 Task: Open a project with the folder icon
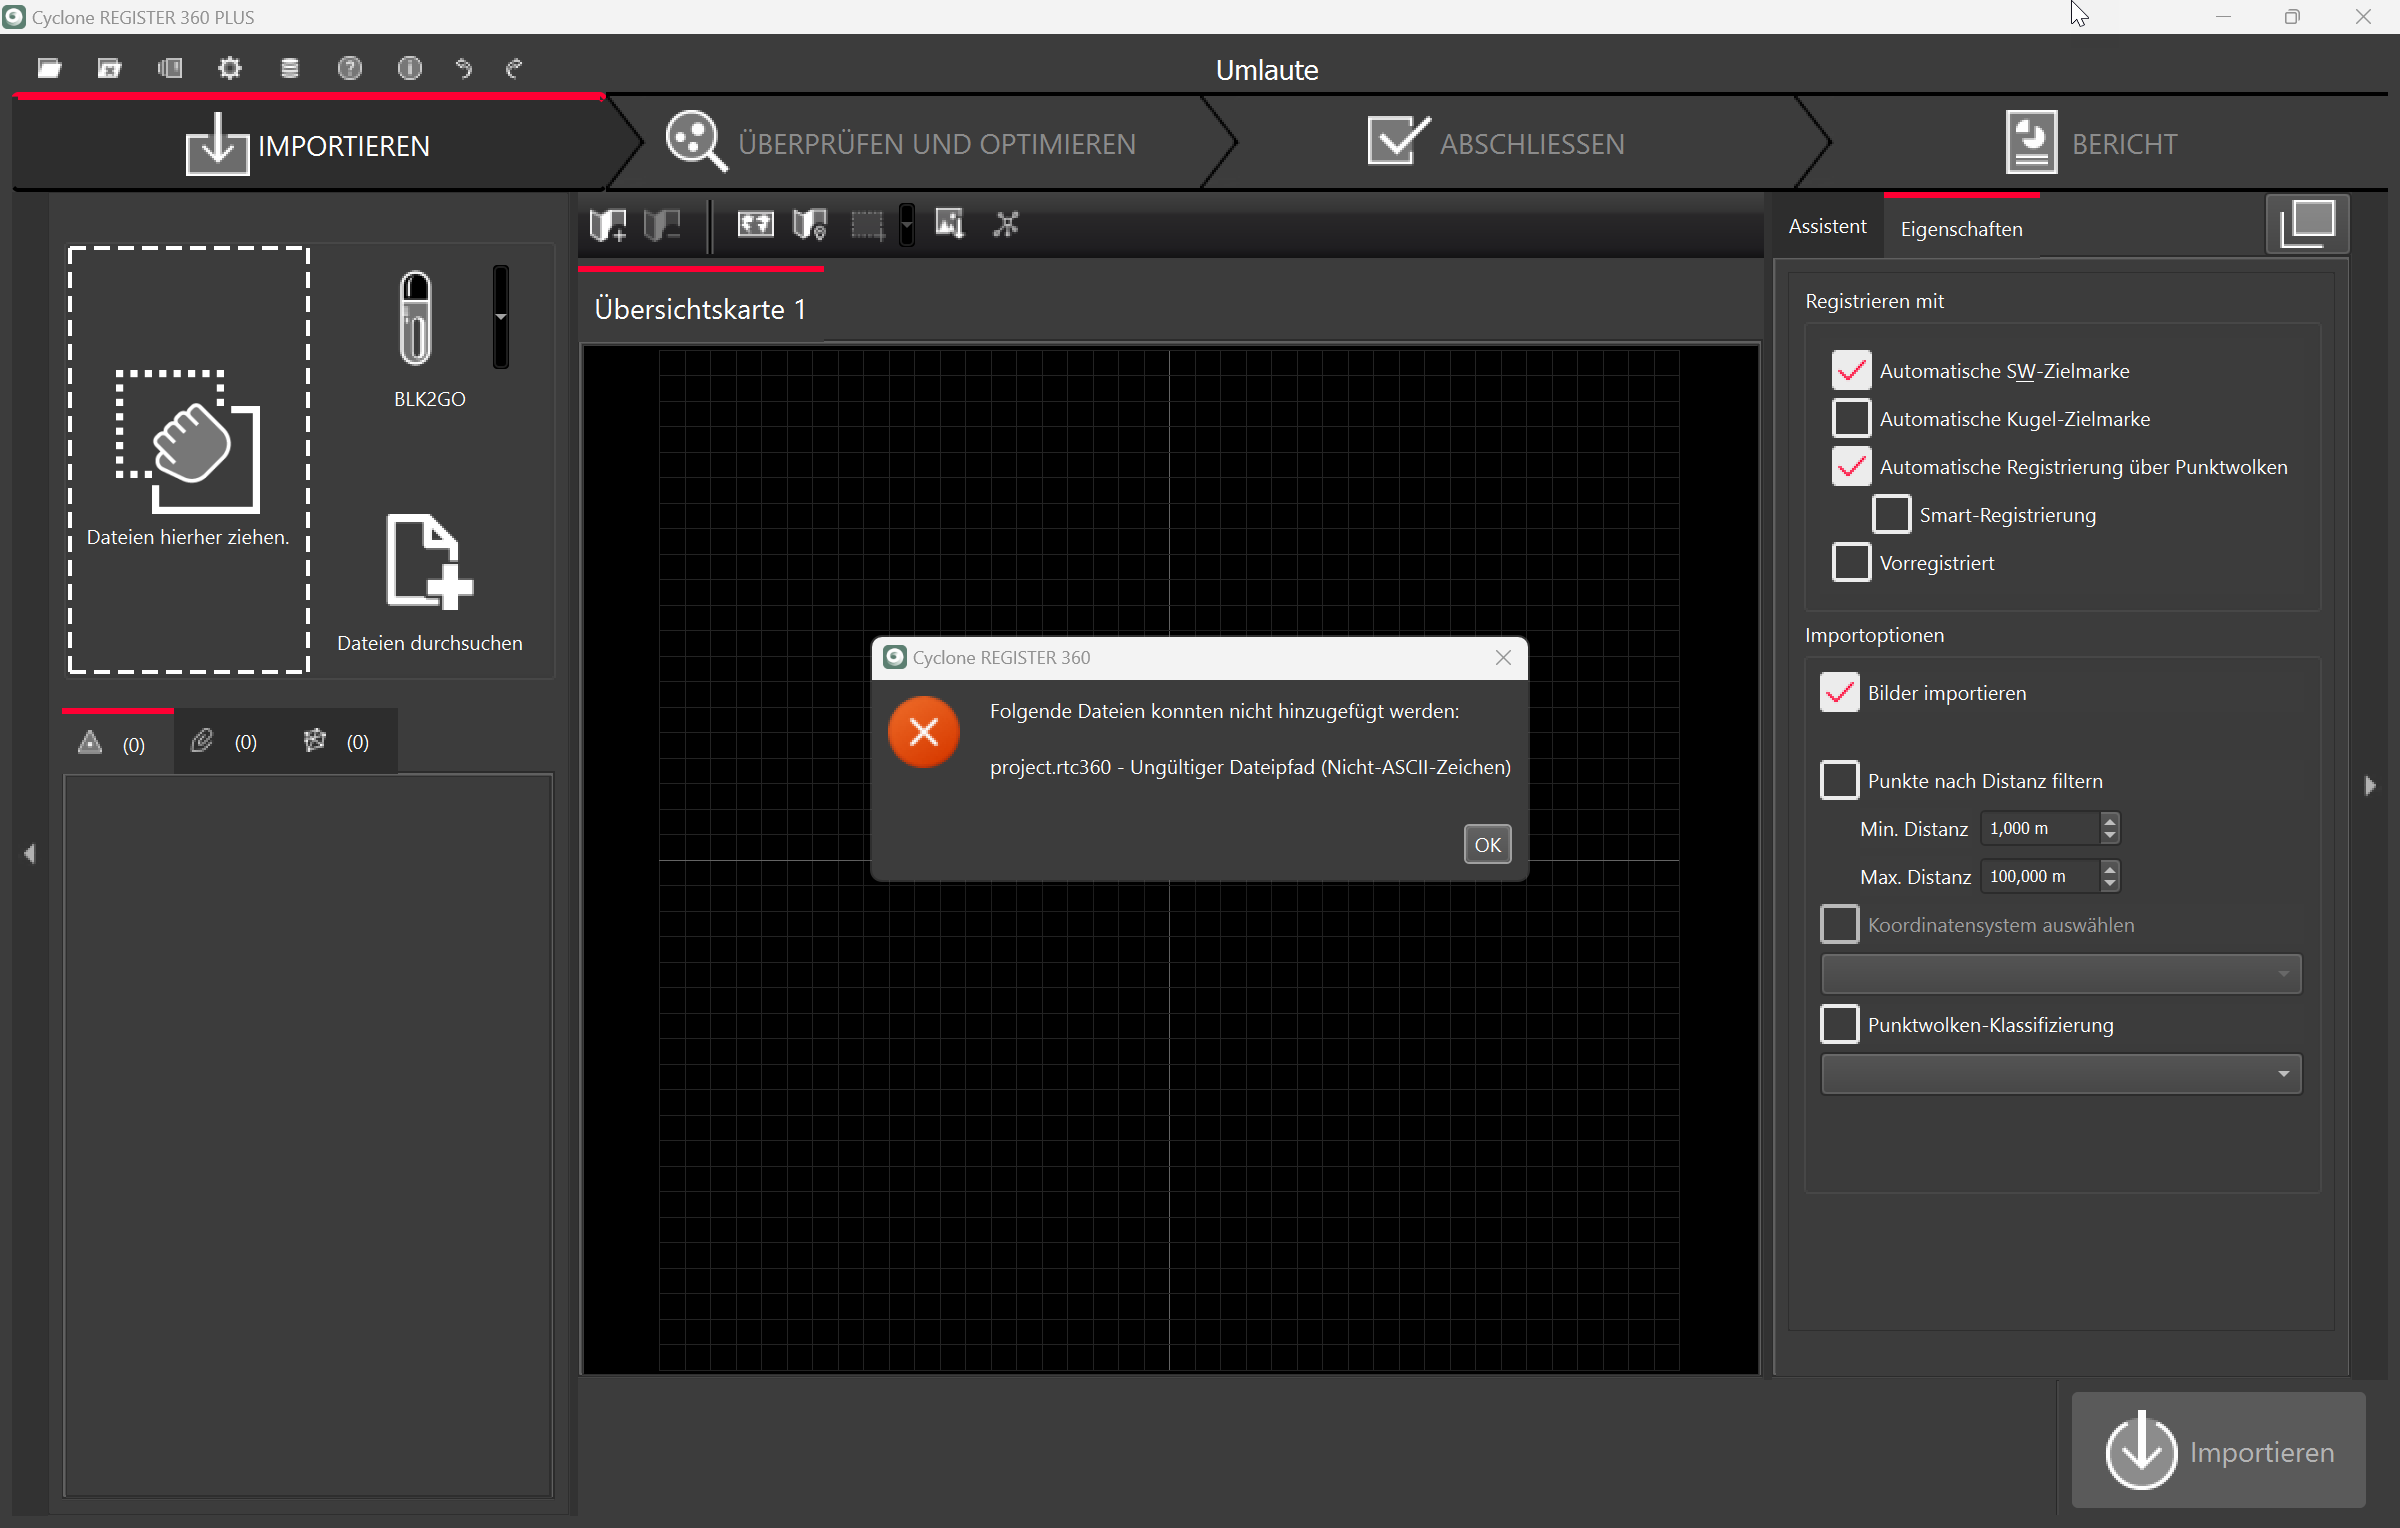(49, 68)
